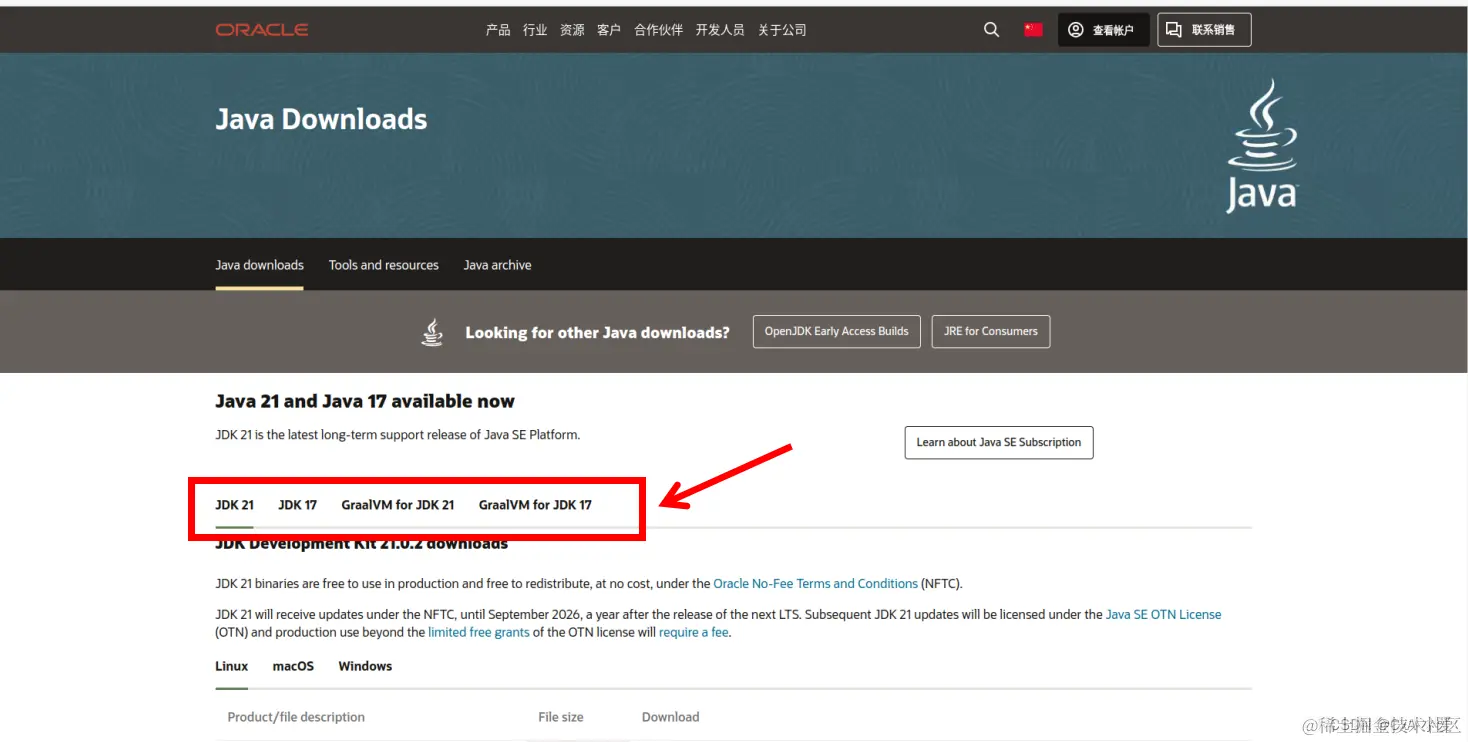
Task: Click the Java Downloads page heading
Action: (x=321, y=119)
